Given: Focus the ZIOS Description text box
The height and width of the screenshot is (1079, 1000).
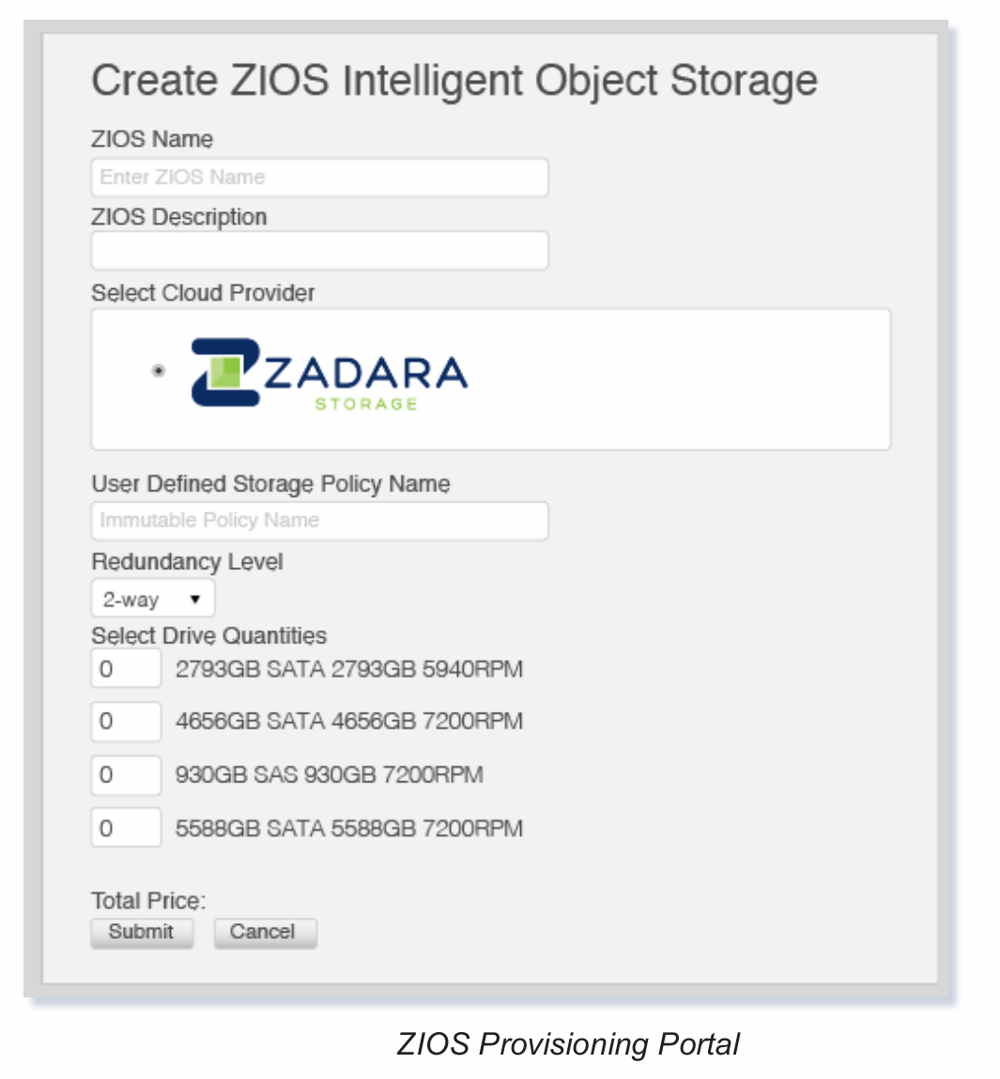Looking at the screenshot, I should 319,250.
